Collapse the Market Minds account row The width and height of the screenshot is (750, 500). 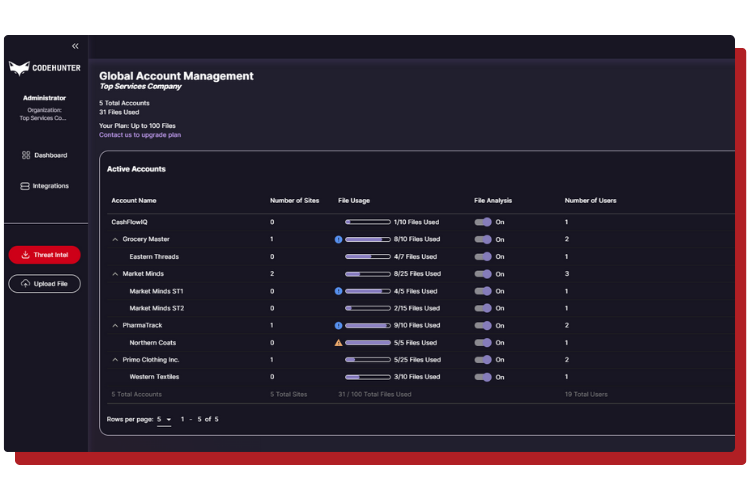(115, 274)
